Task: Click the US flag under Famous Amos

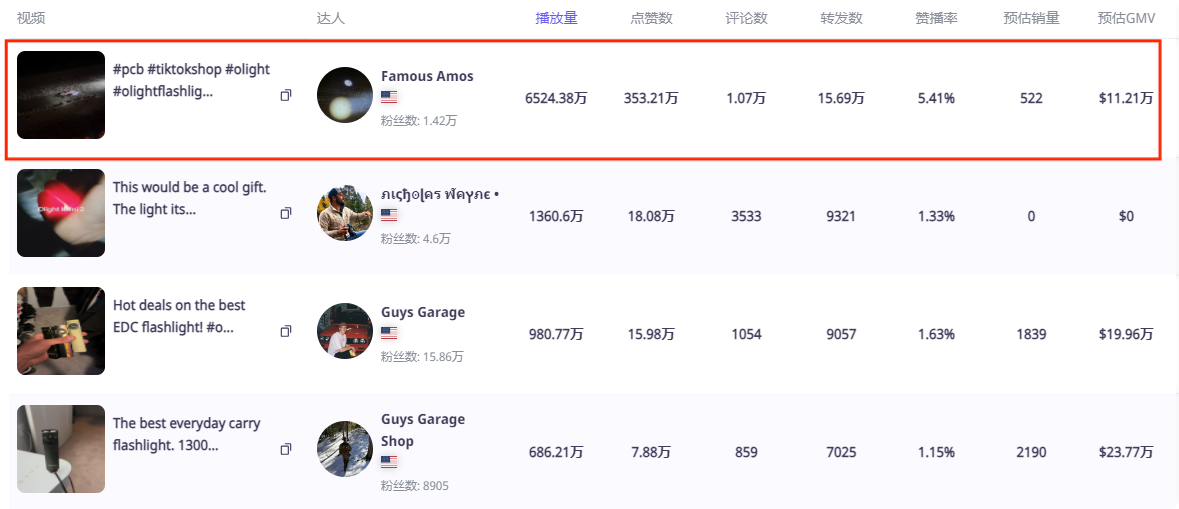Action: coord(389,97)
